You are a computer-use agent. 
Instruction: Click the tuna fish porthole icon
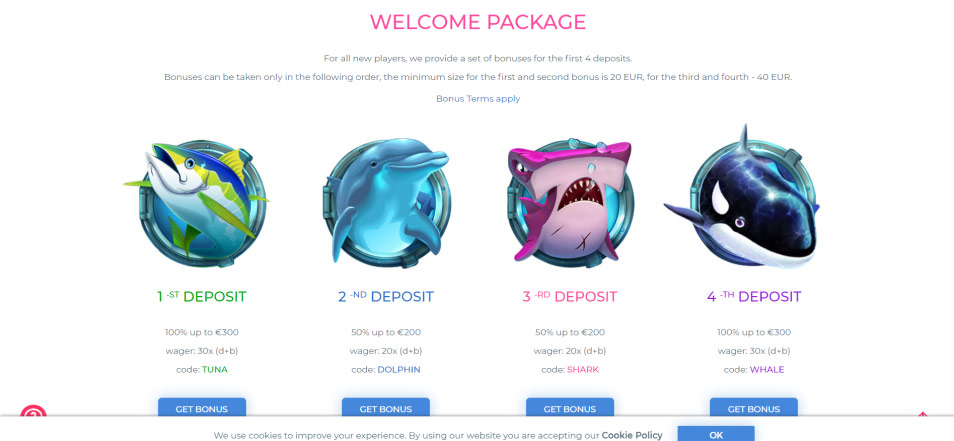pos(198,203)
